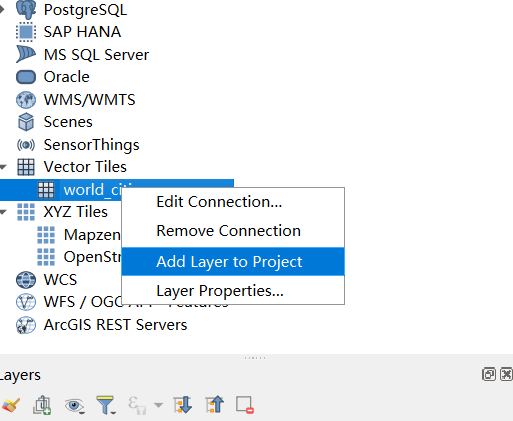Click the splitter handle above Layers panel
Image resolution: width=513 pixels, height=421 pixels.
(x=255, y=358)
